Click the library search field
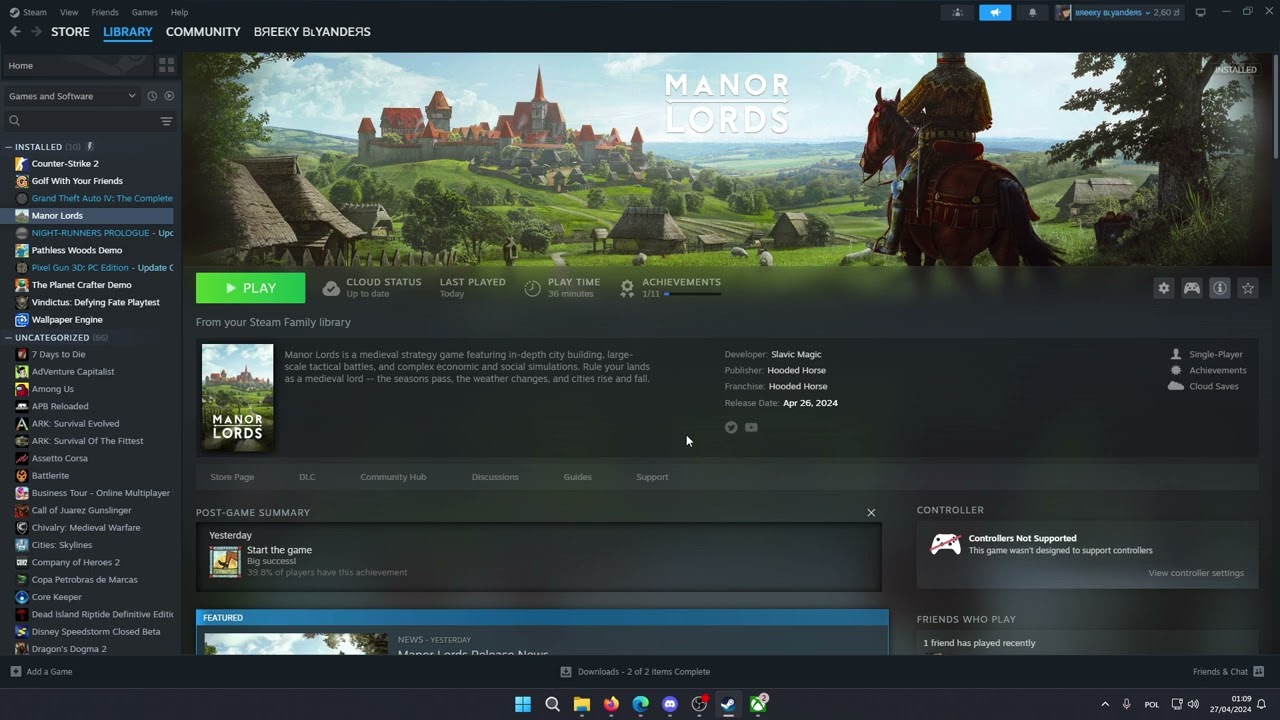 tap(80, 121)
